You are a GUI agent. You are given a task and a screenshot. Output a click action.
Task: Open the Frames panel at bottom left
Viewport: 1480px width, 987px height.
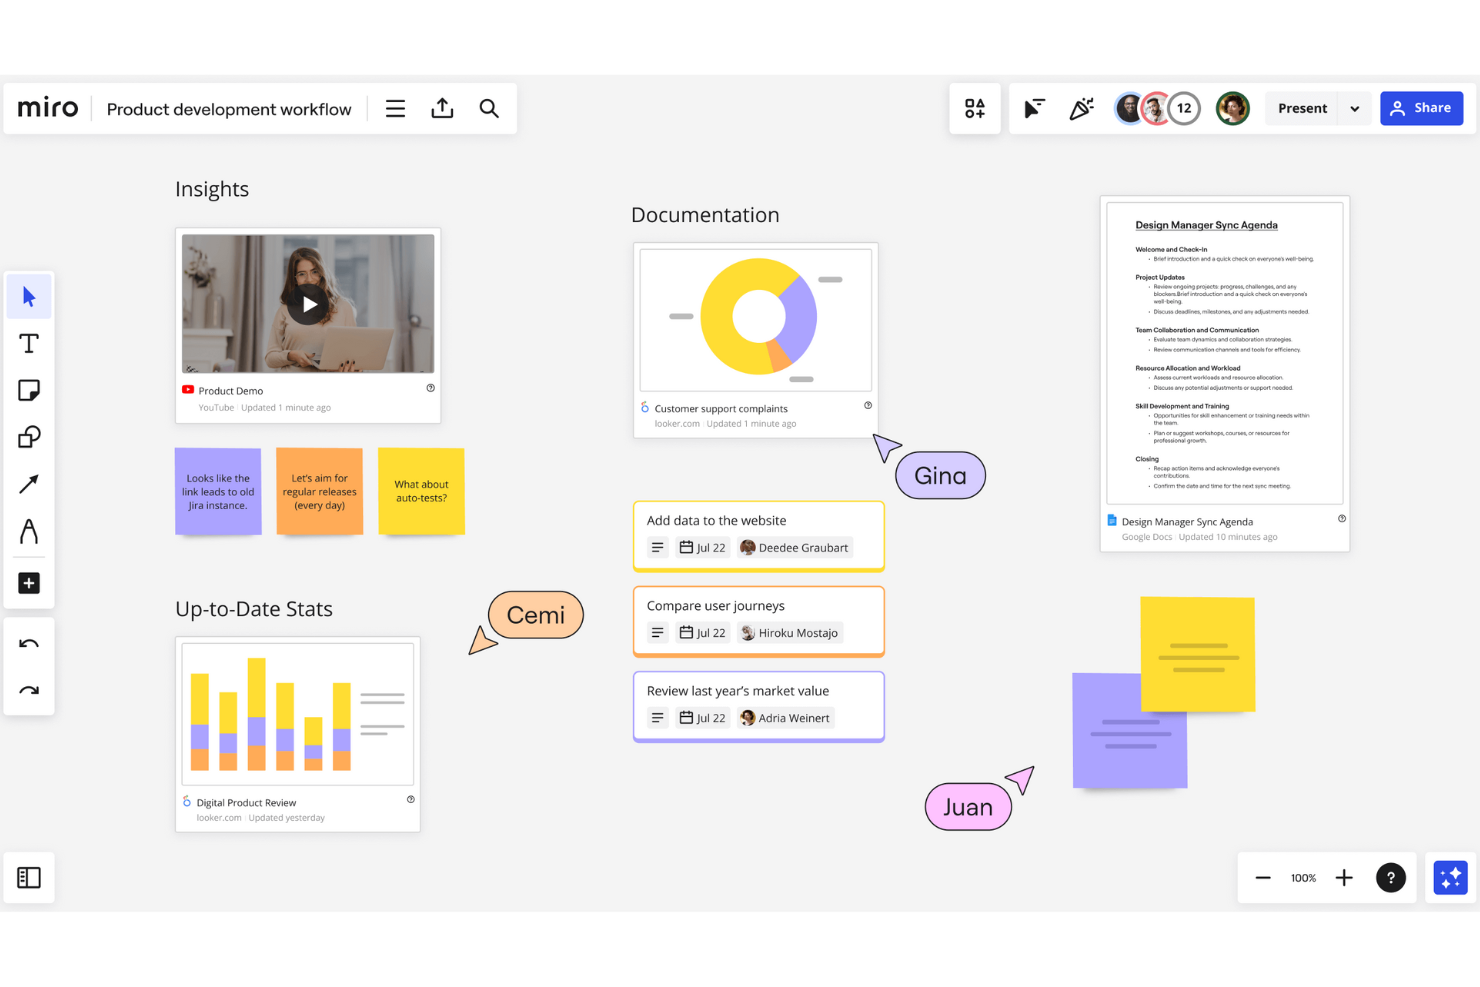pos(29,877)
